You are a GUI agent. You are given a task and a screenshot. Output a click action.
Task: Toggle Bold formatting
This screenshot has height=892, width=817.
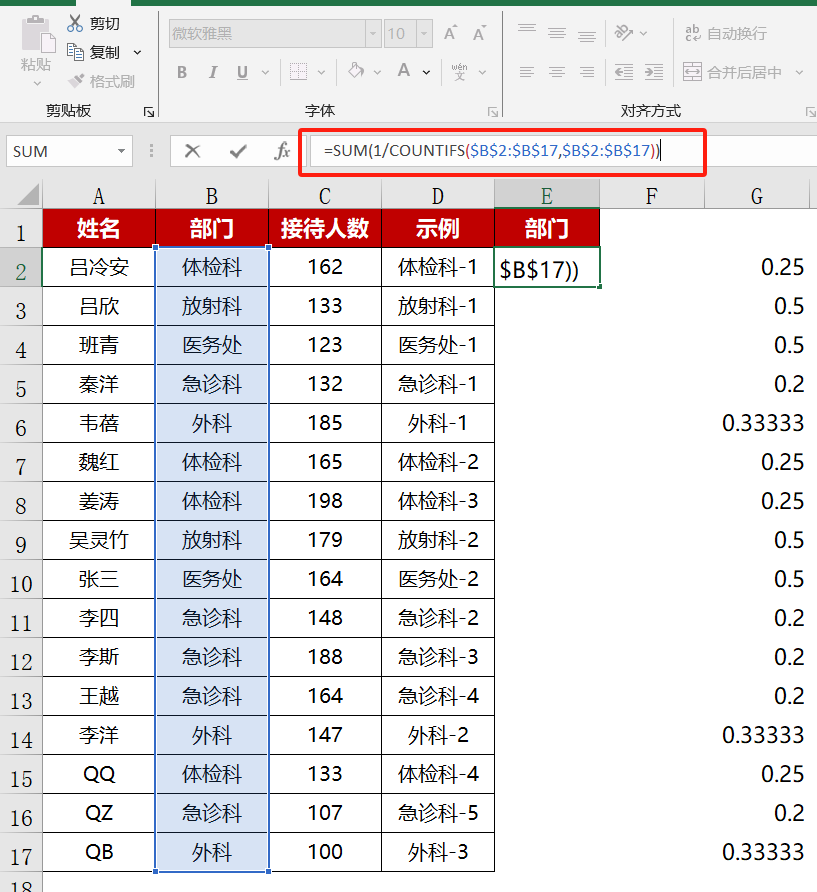[182, 72]
